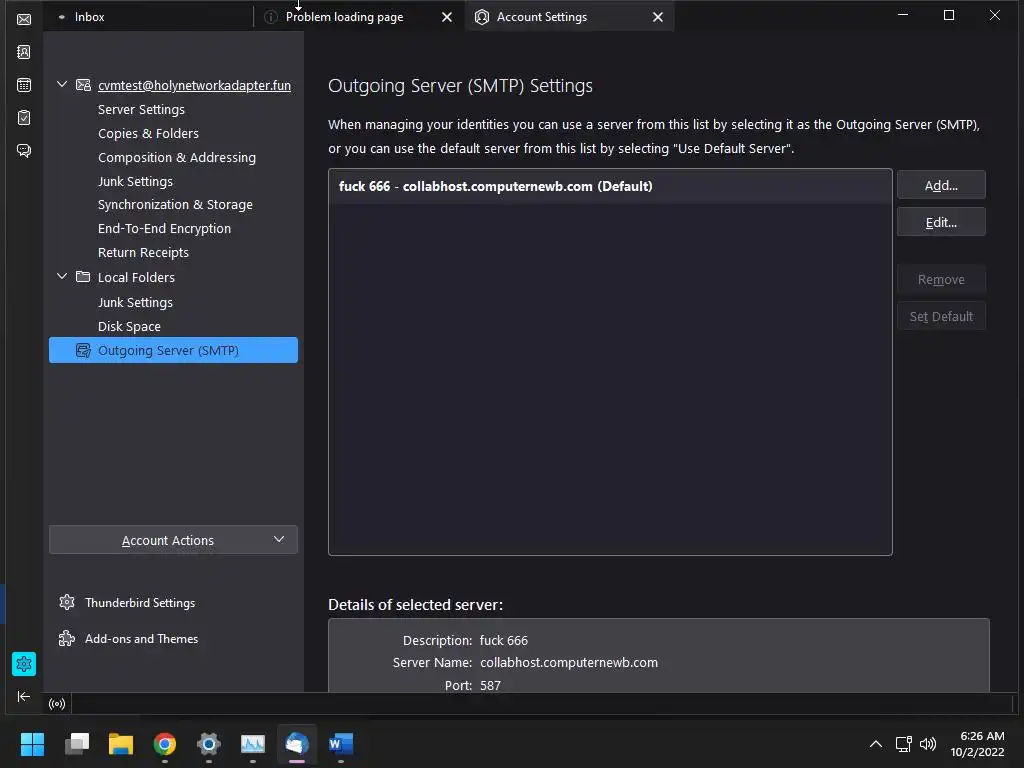Screen dimensions: 1024x768
Task: Select collabhost.computernewb.com server in list
Action: coord(610,186)
